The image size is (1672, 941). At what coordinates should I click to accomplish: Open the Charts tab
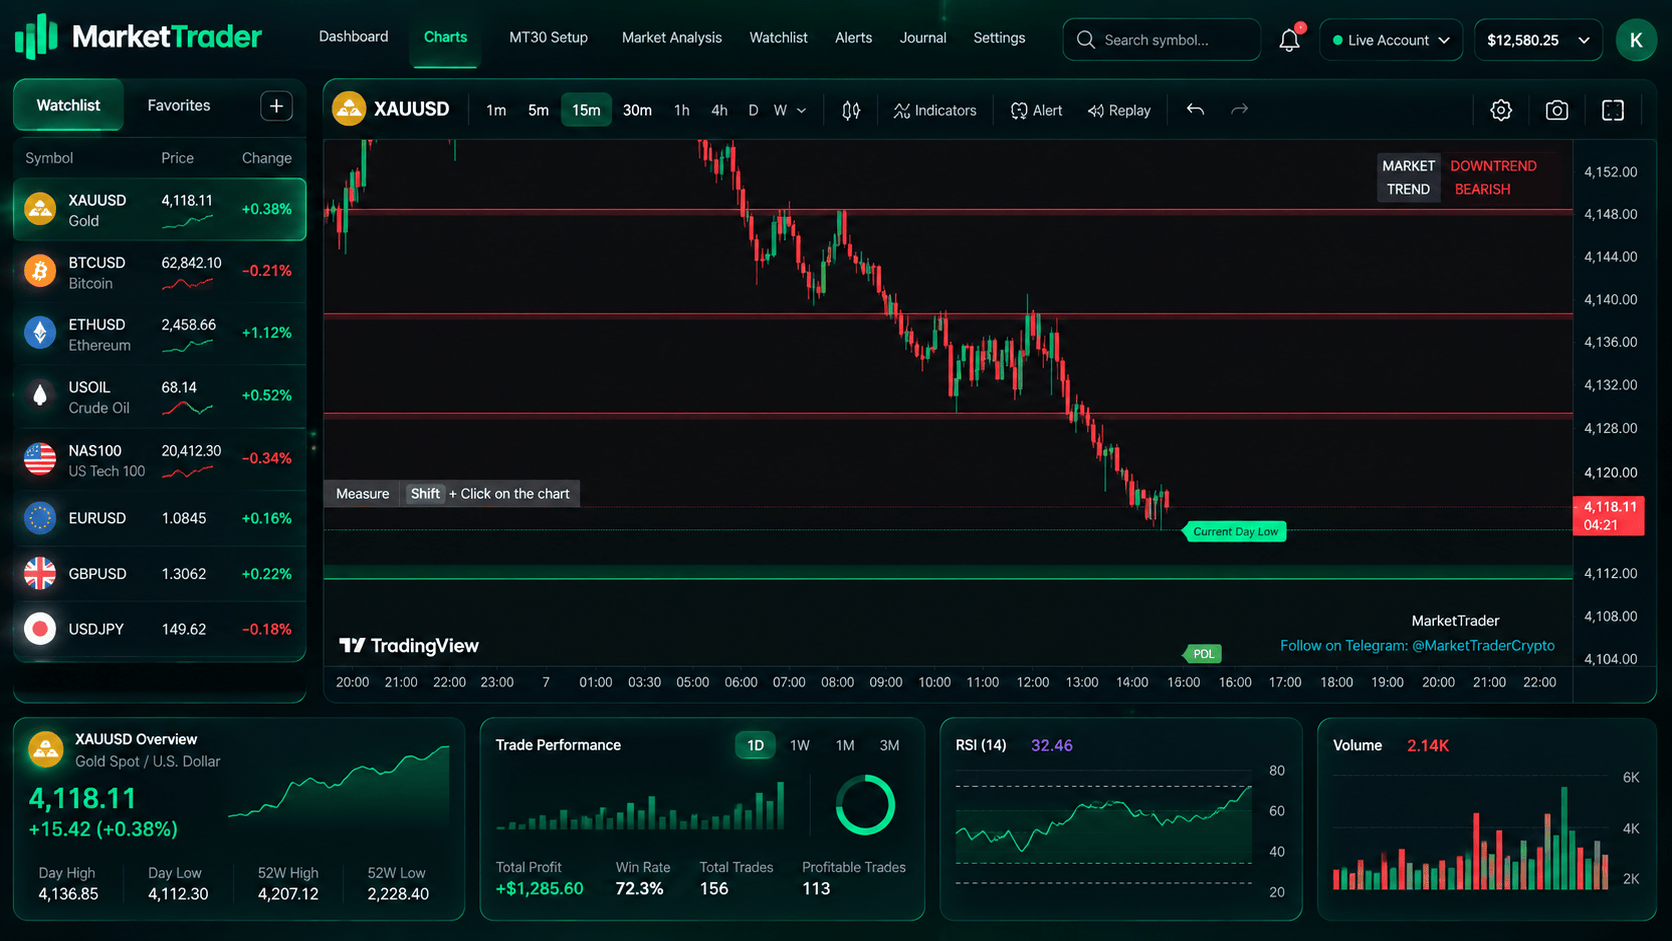coord(445,37)
